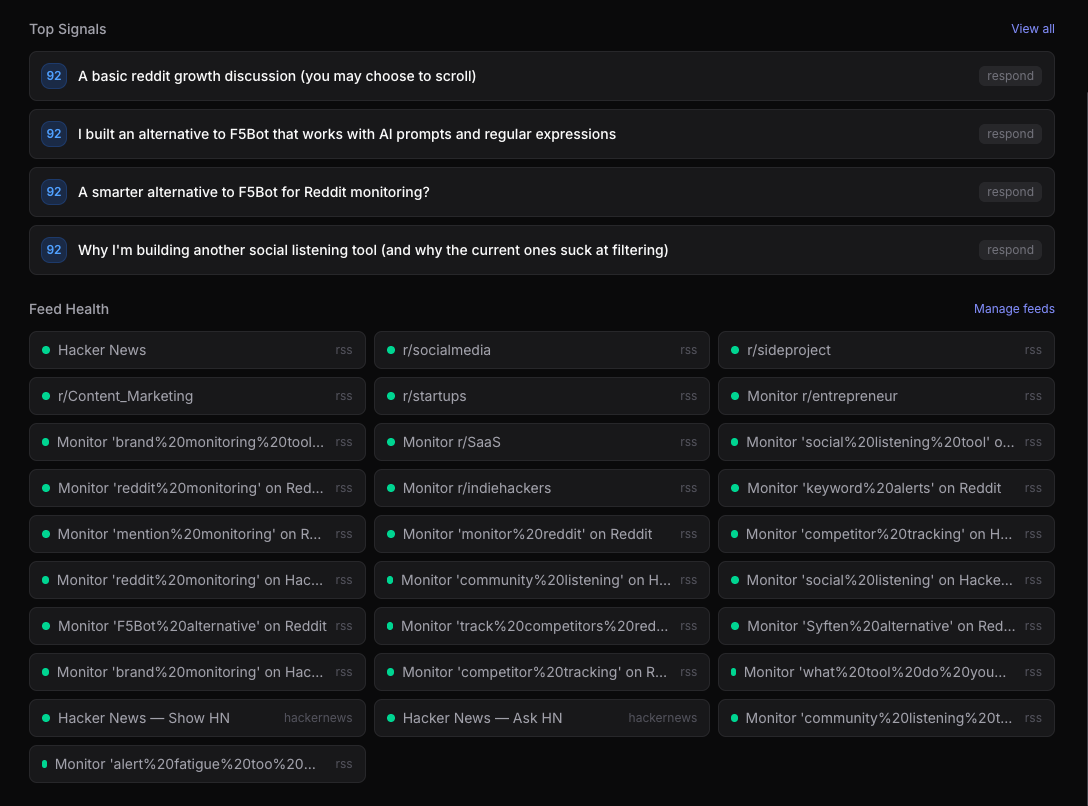Open the Manage feeds link
Viewport: 1088px width, 806px height.
click(x=1014, y=309)
